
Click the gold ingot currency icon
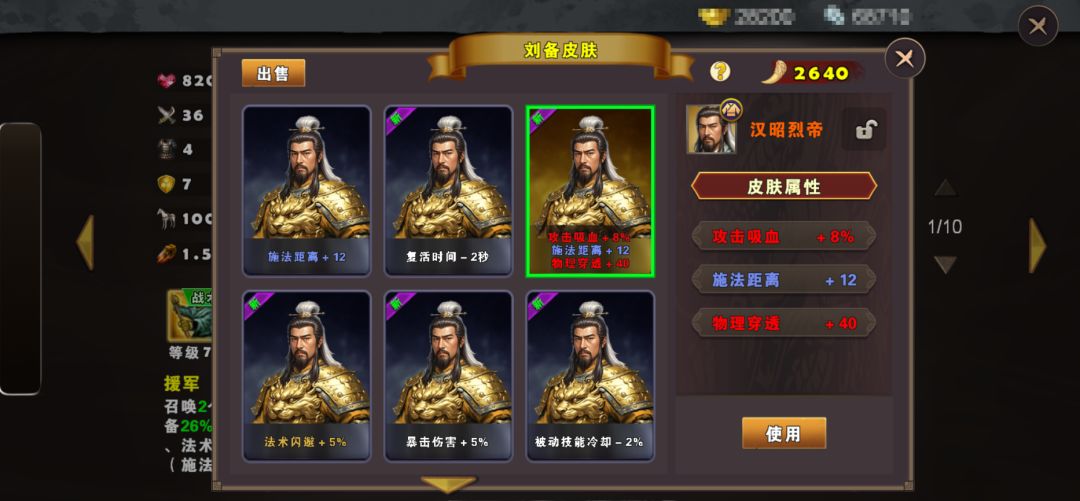tap(714, 17)
